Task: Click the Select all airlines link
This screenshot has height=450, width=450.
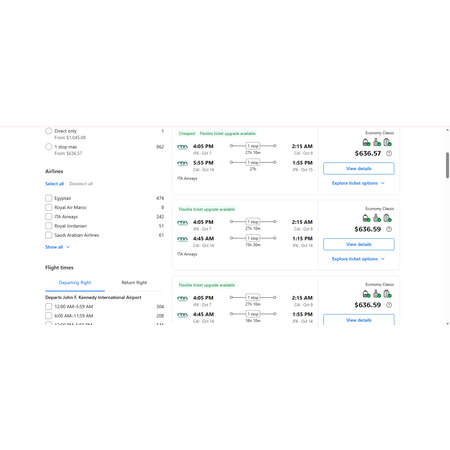Action: pyautogui.click(x=54, y=184)
